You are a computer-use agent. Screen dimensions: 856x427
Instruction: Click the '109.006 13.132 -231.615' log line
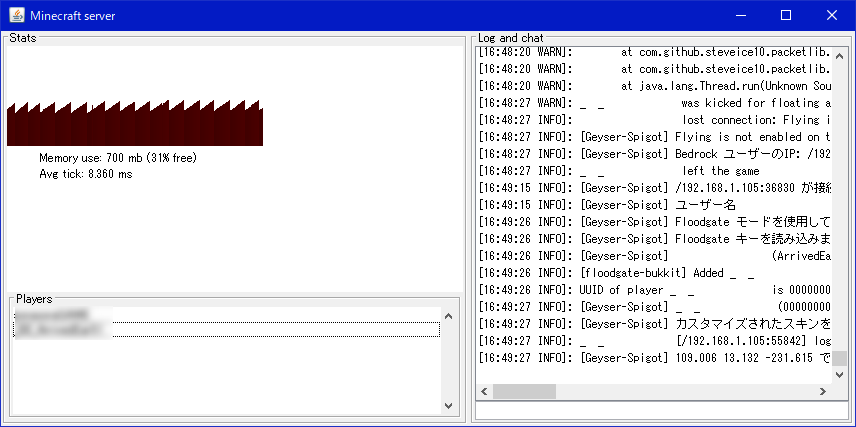tap(655, 358)
